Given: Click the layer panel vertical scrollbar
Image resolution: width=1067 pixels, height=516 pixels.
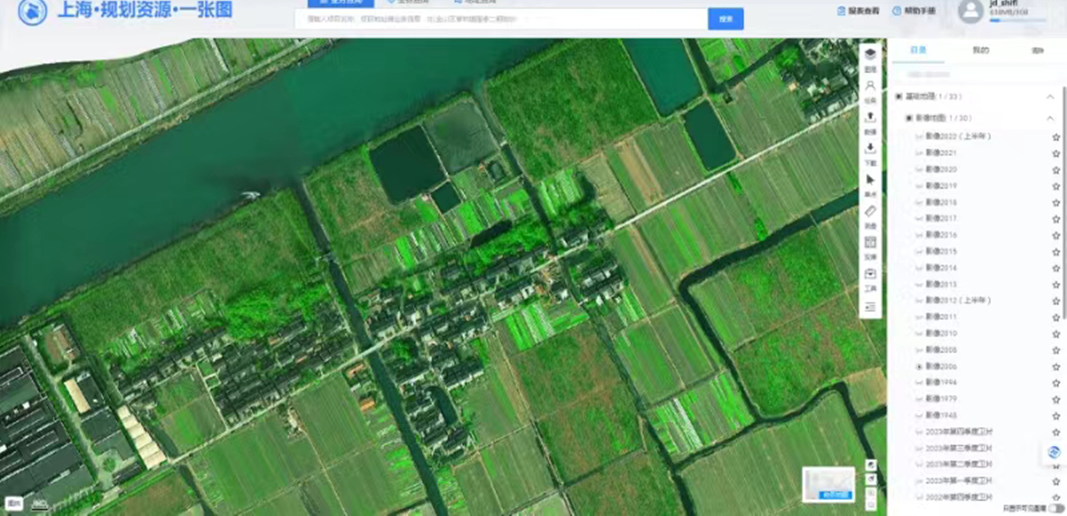Looking at the screenshot, I should (1064, 204).
